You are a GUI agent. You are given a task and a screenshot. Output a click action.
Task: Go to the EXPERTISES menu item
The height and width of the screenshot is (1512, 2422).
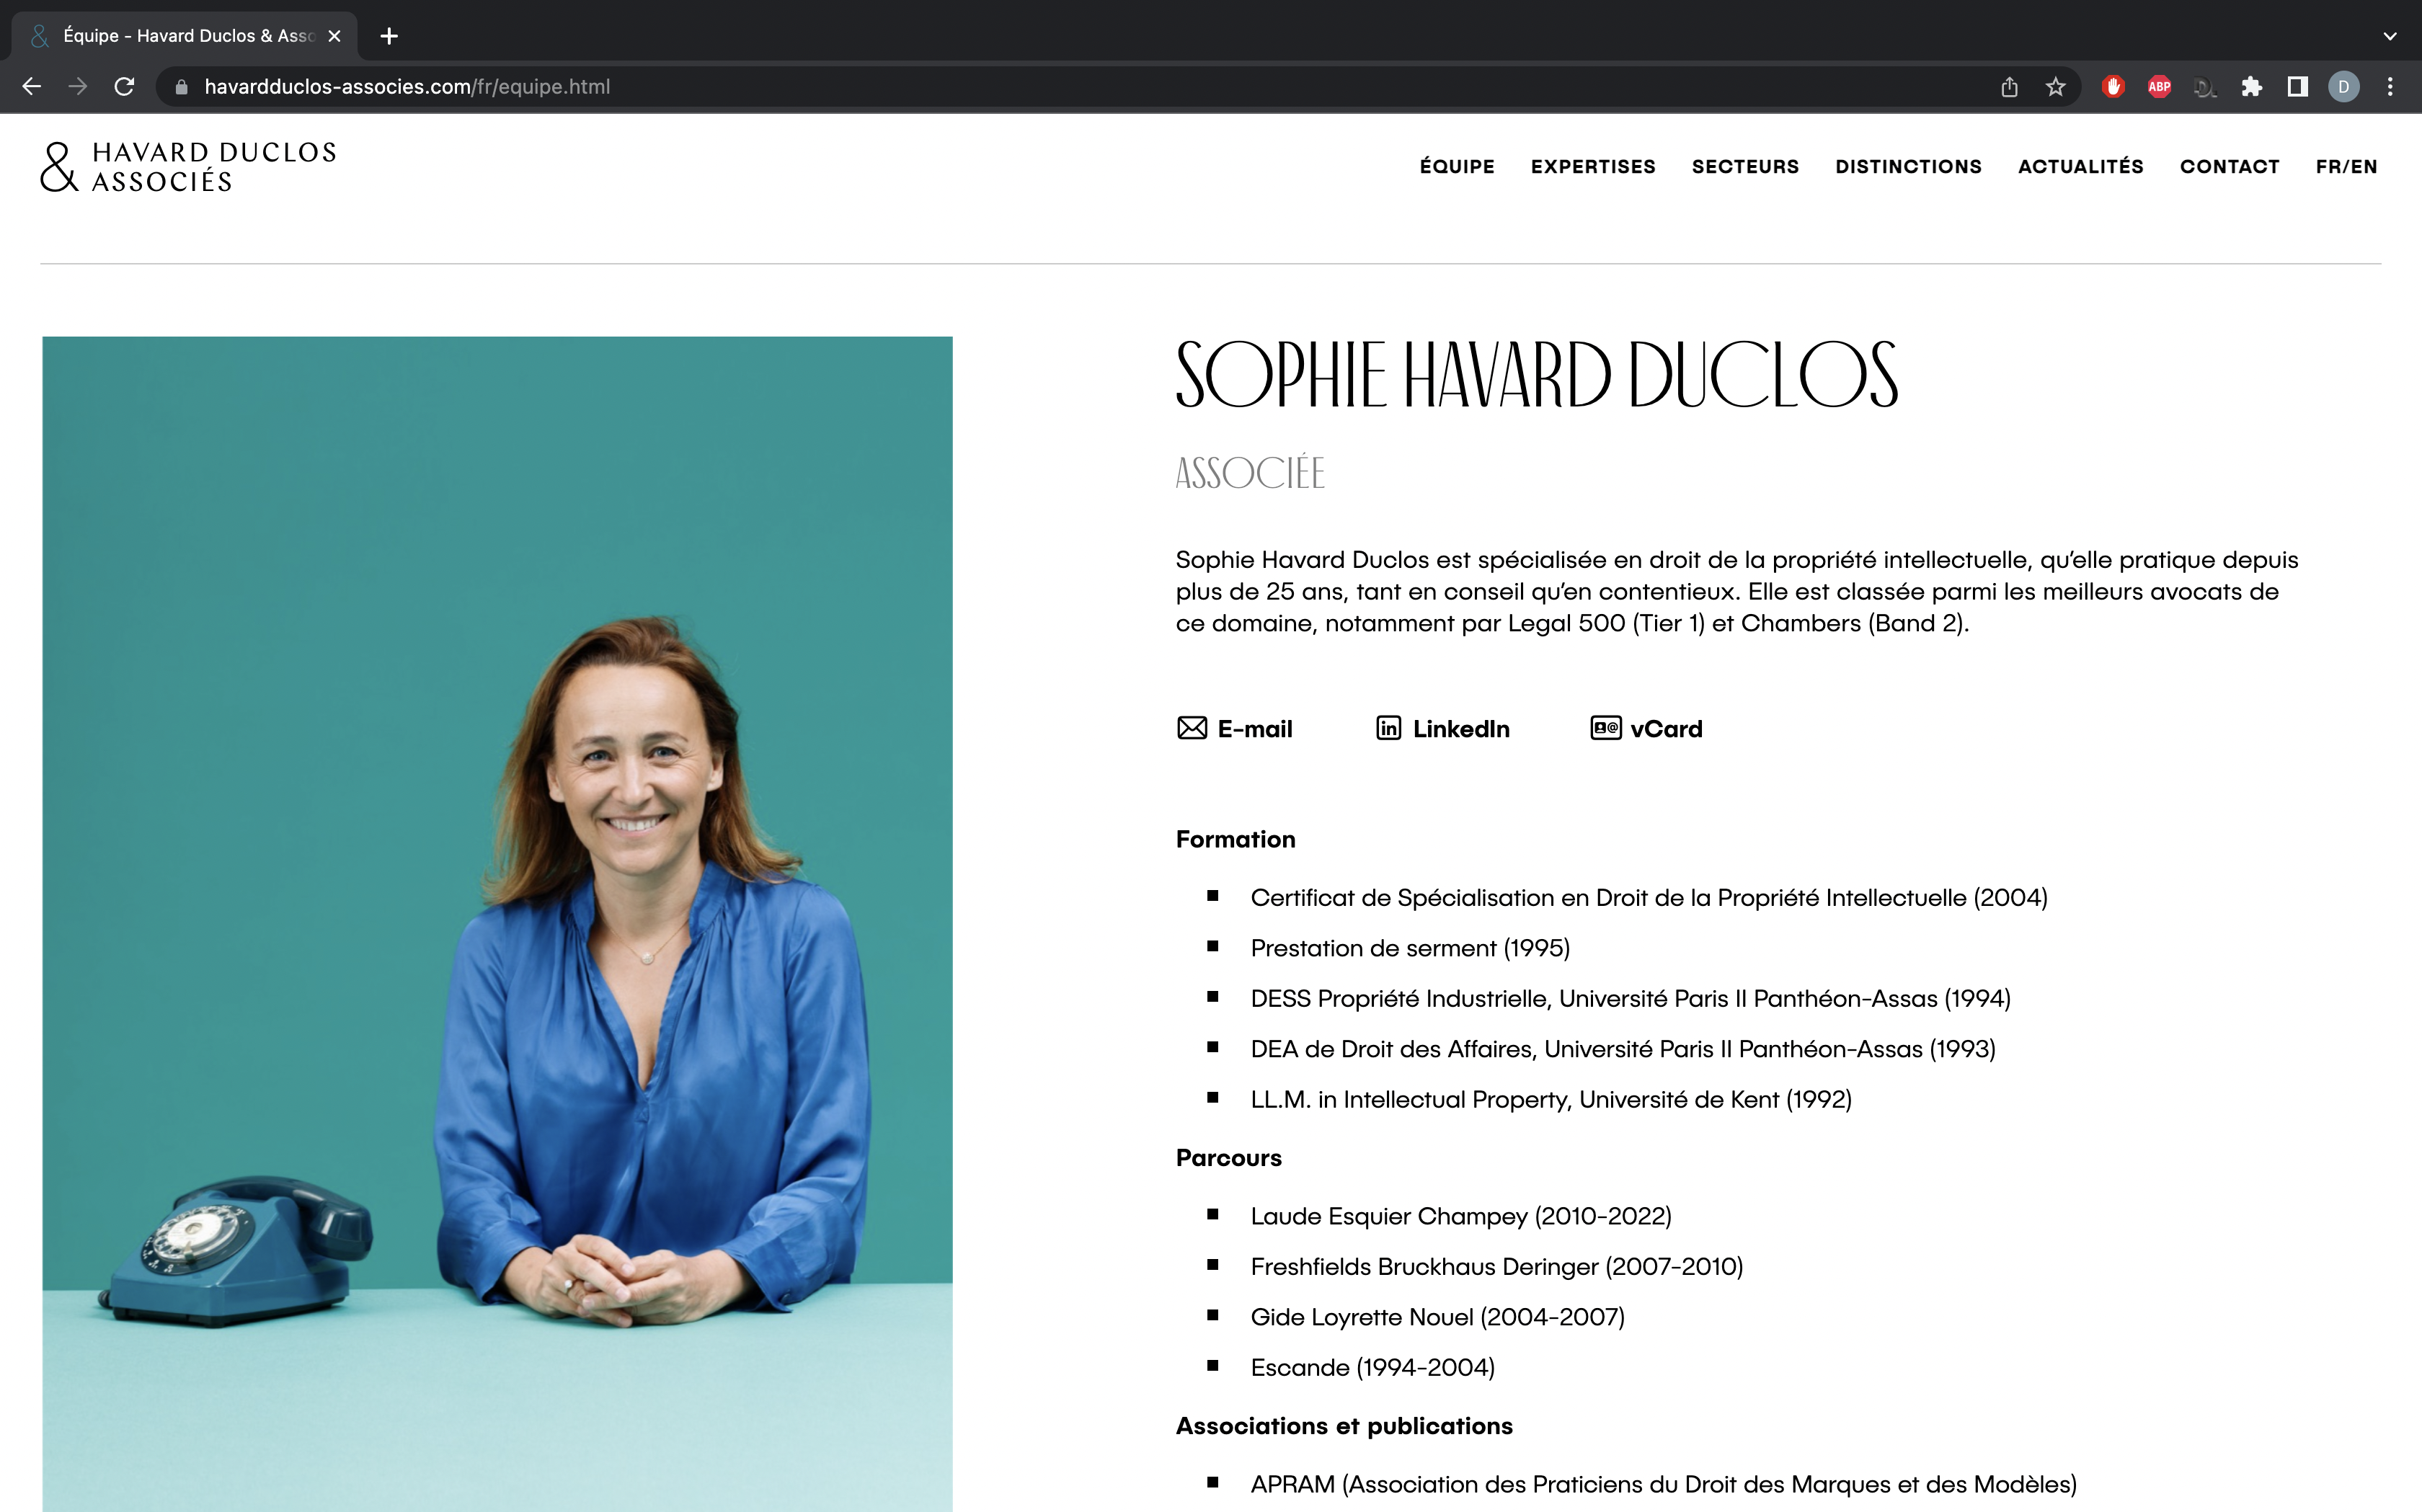[1593, 167]
